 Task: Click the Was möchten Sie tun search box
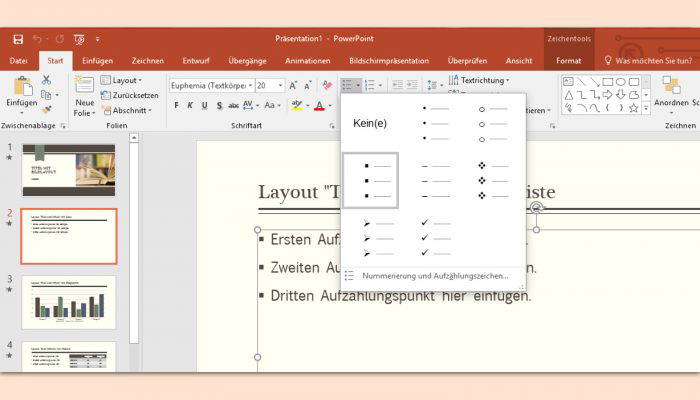(x=648, y=61)
